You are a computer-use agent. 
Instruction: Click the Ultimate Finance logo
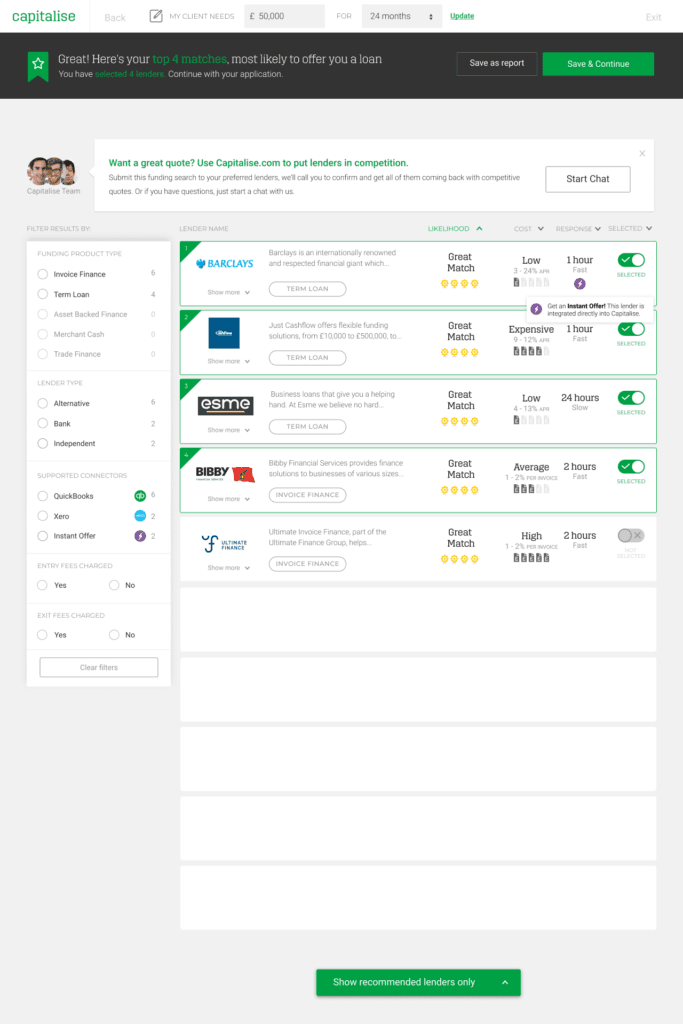[x=224, y=543]
